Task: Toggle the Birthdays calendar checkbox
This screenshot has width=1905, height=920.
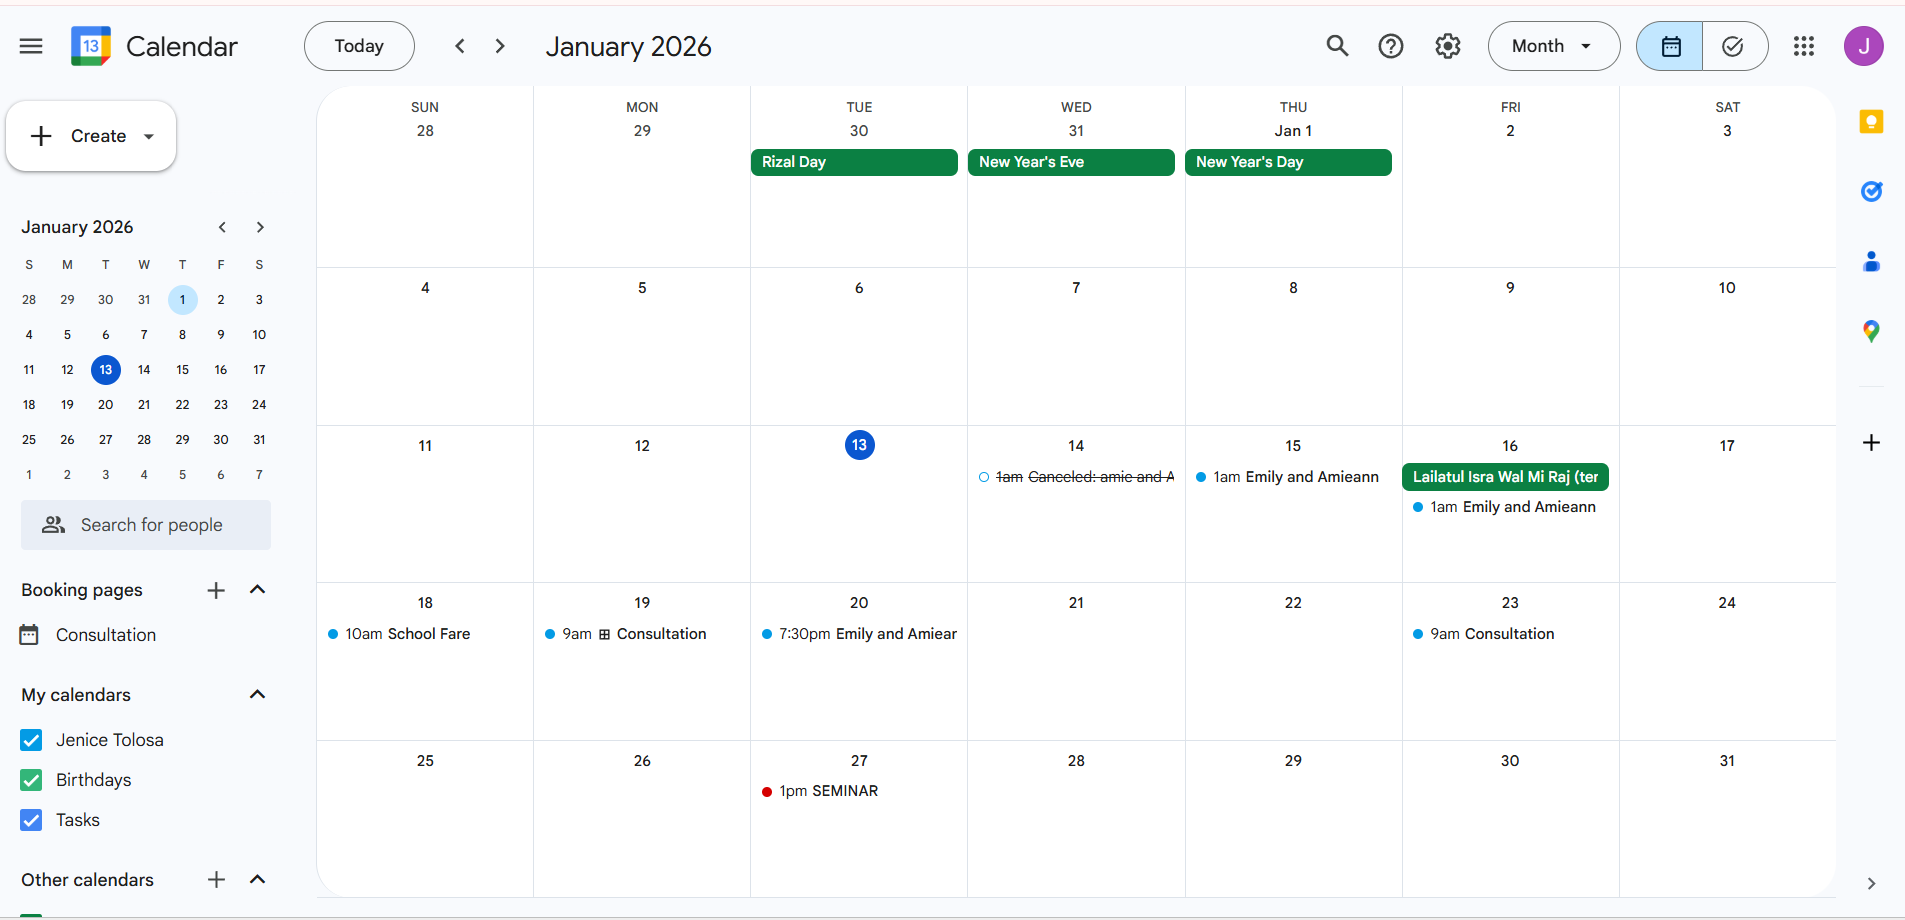Action: (31, 780)
